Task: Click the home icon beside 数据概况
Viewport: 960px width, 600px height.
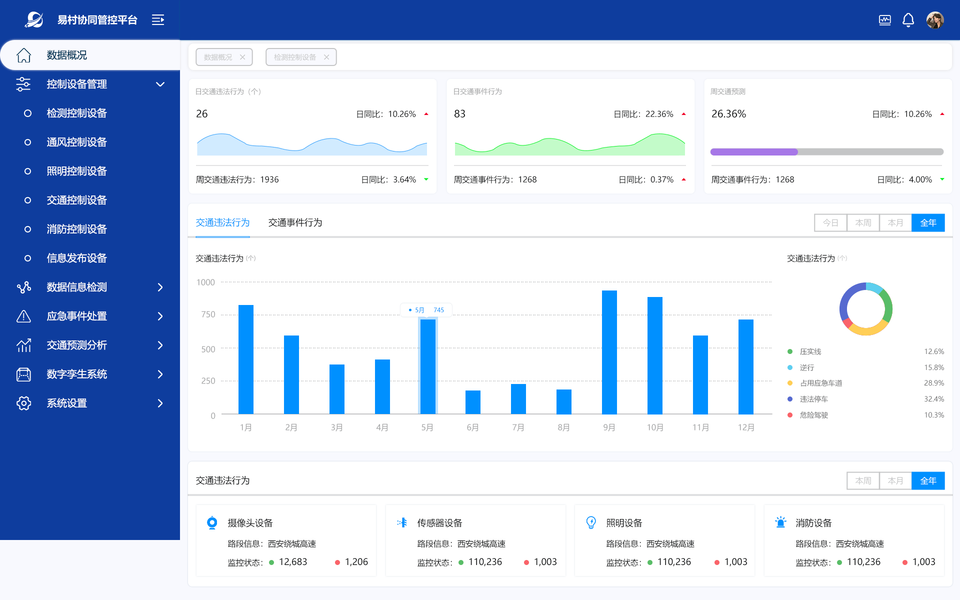Action: pyautogui.click(x=23, y=55)
